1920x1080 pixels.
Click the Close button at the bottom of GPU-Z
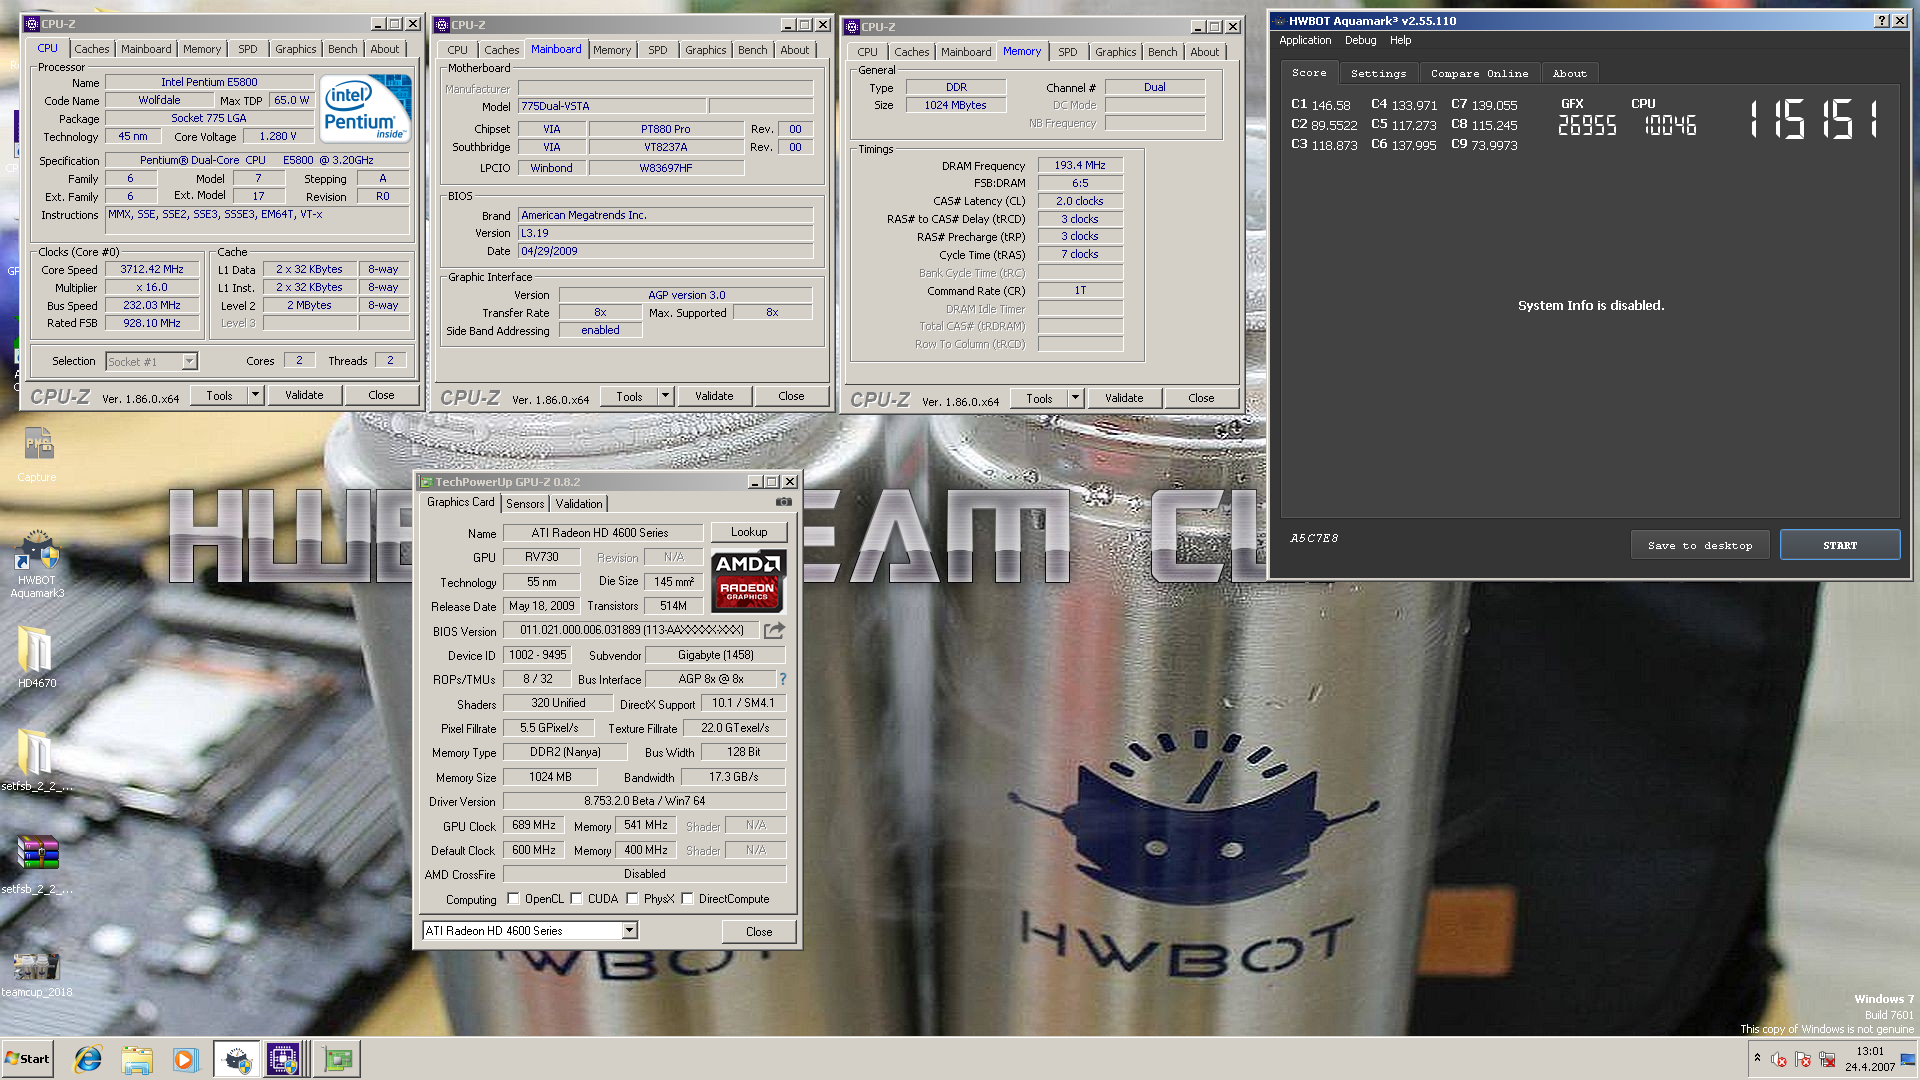click(x=759, y=932)
